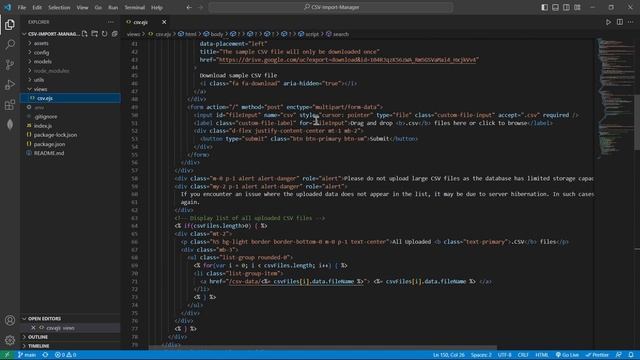The image size is (640, 360).
Task: Open the MongoDB leaf icon view
Action: click(10, 124)
